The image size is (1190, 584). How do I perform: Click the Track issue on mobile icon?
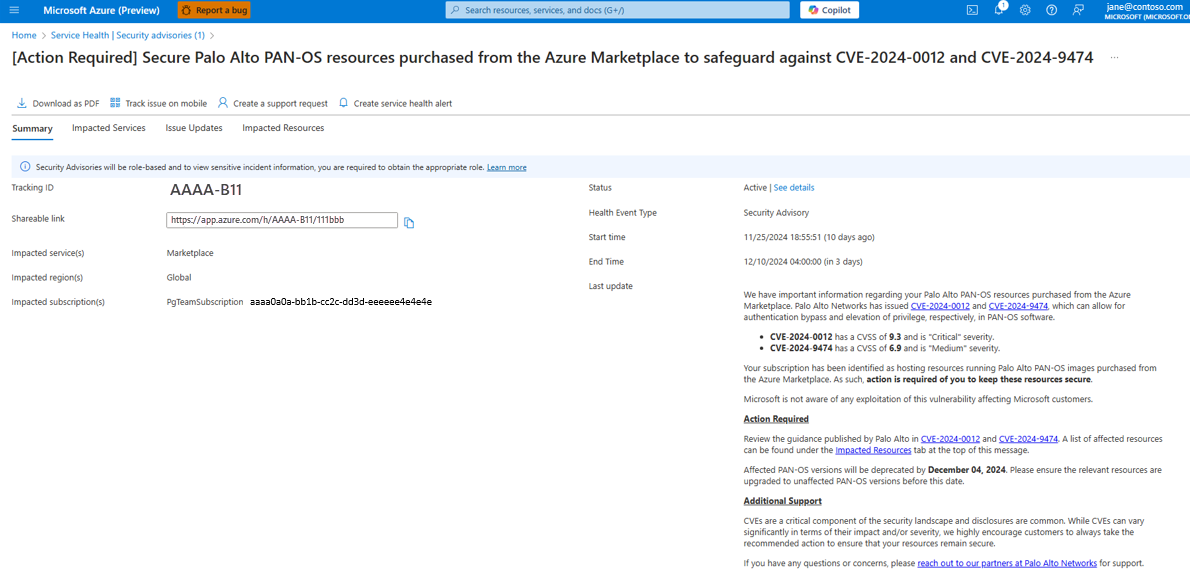point(115,103)
